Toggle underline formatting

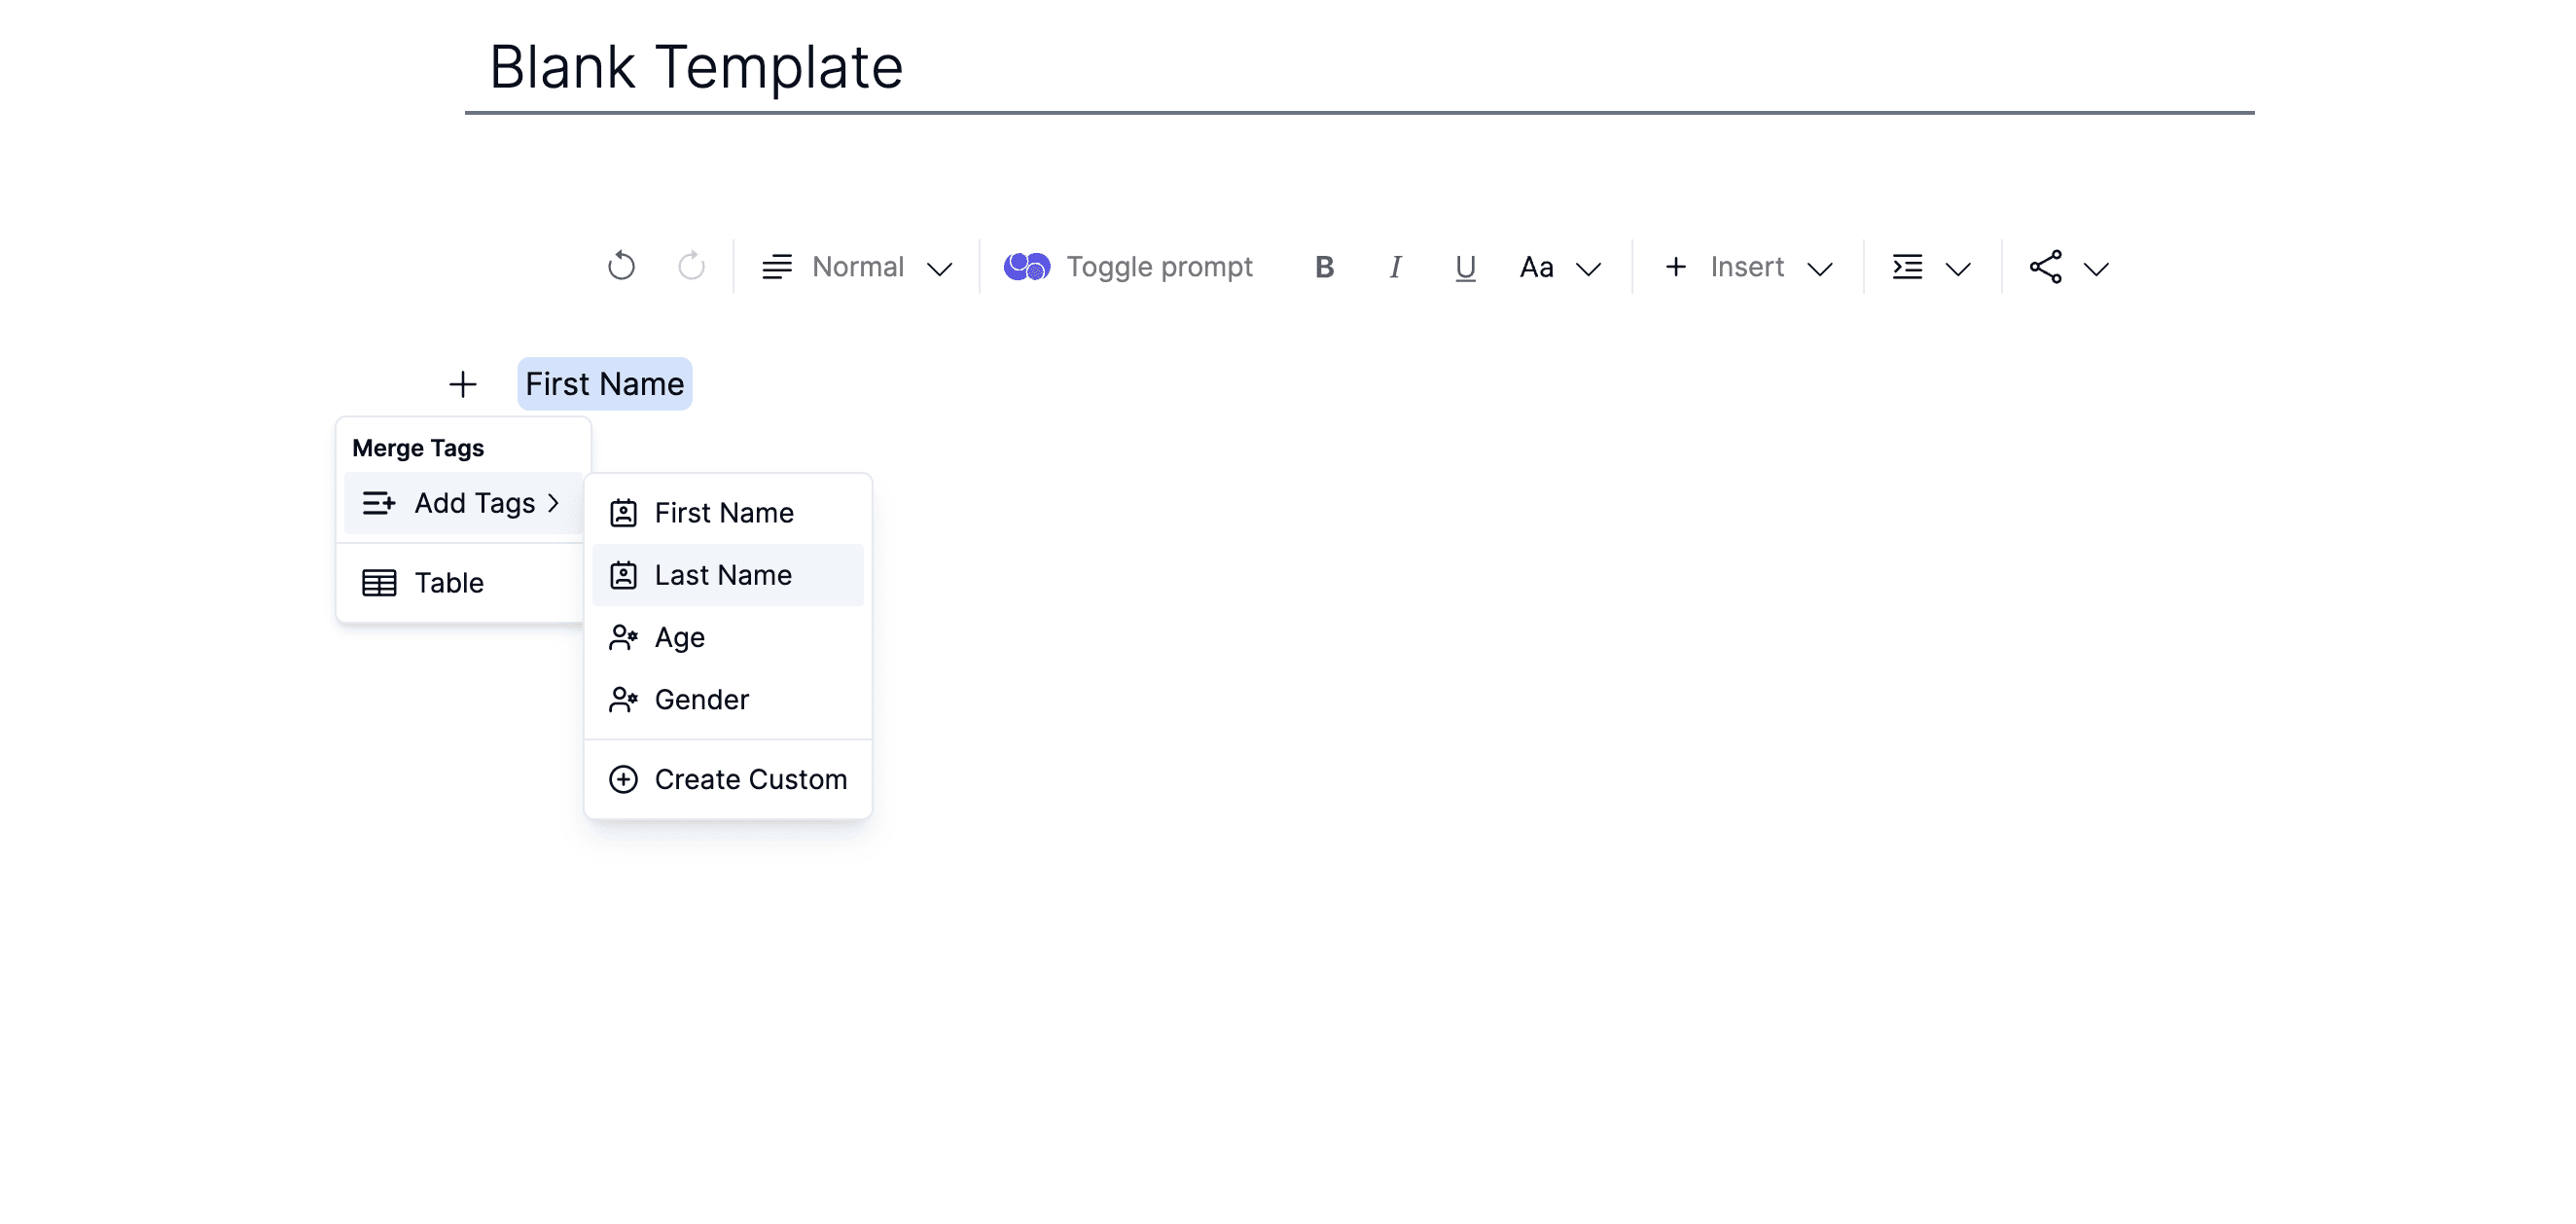click(x=1465, y=267)
